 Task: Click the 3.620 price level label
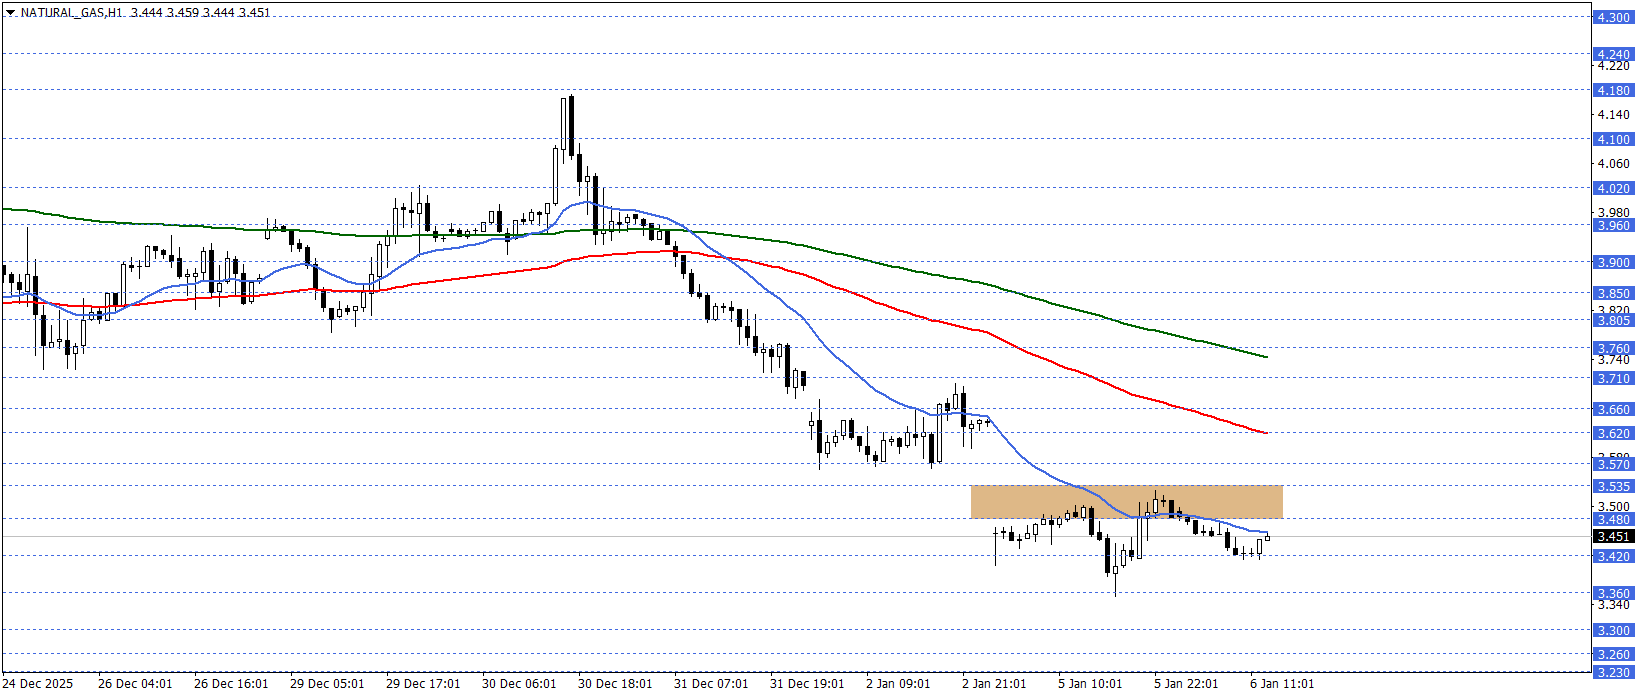(1612, 433)
